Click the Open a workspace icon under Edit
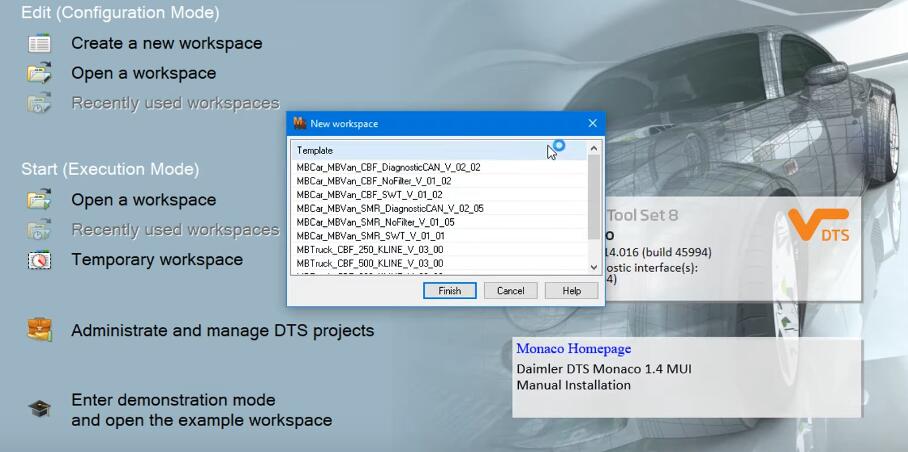 click(x=39, y=74)
